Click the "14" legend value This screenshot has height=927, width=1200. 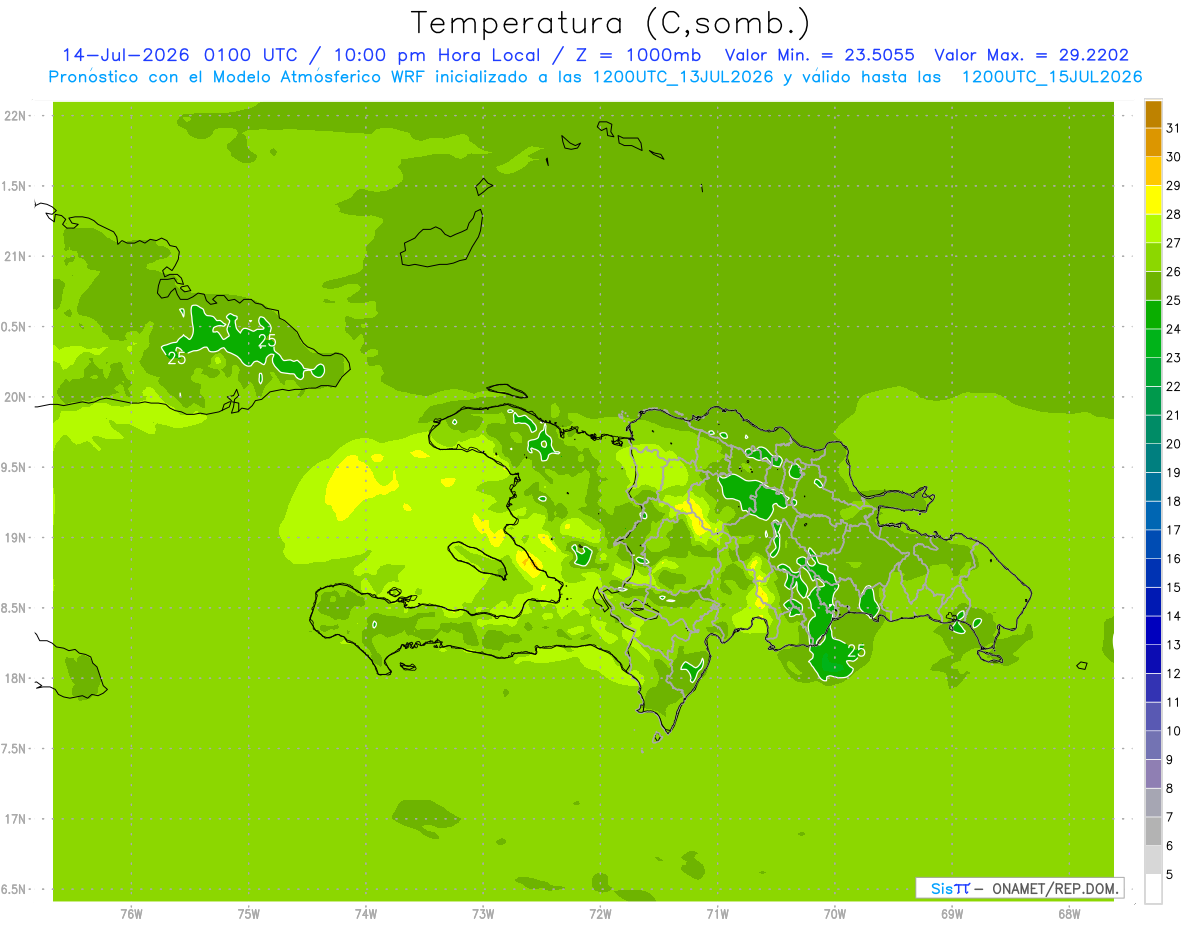click(x=1173, y=616)
